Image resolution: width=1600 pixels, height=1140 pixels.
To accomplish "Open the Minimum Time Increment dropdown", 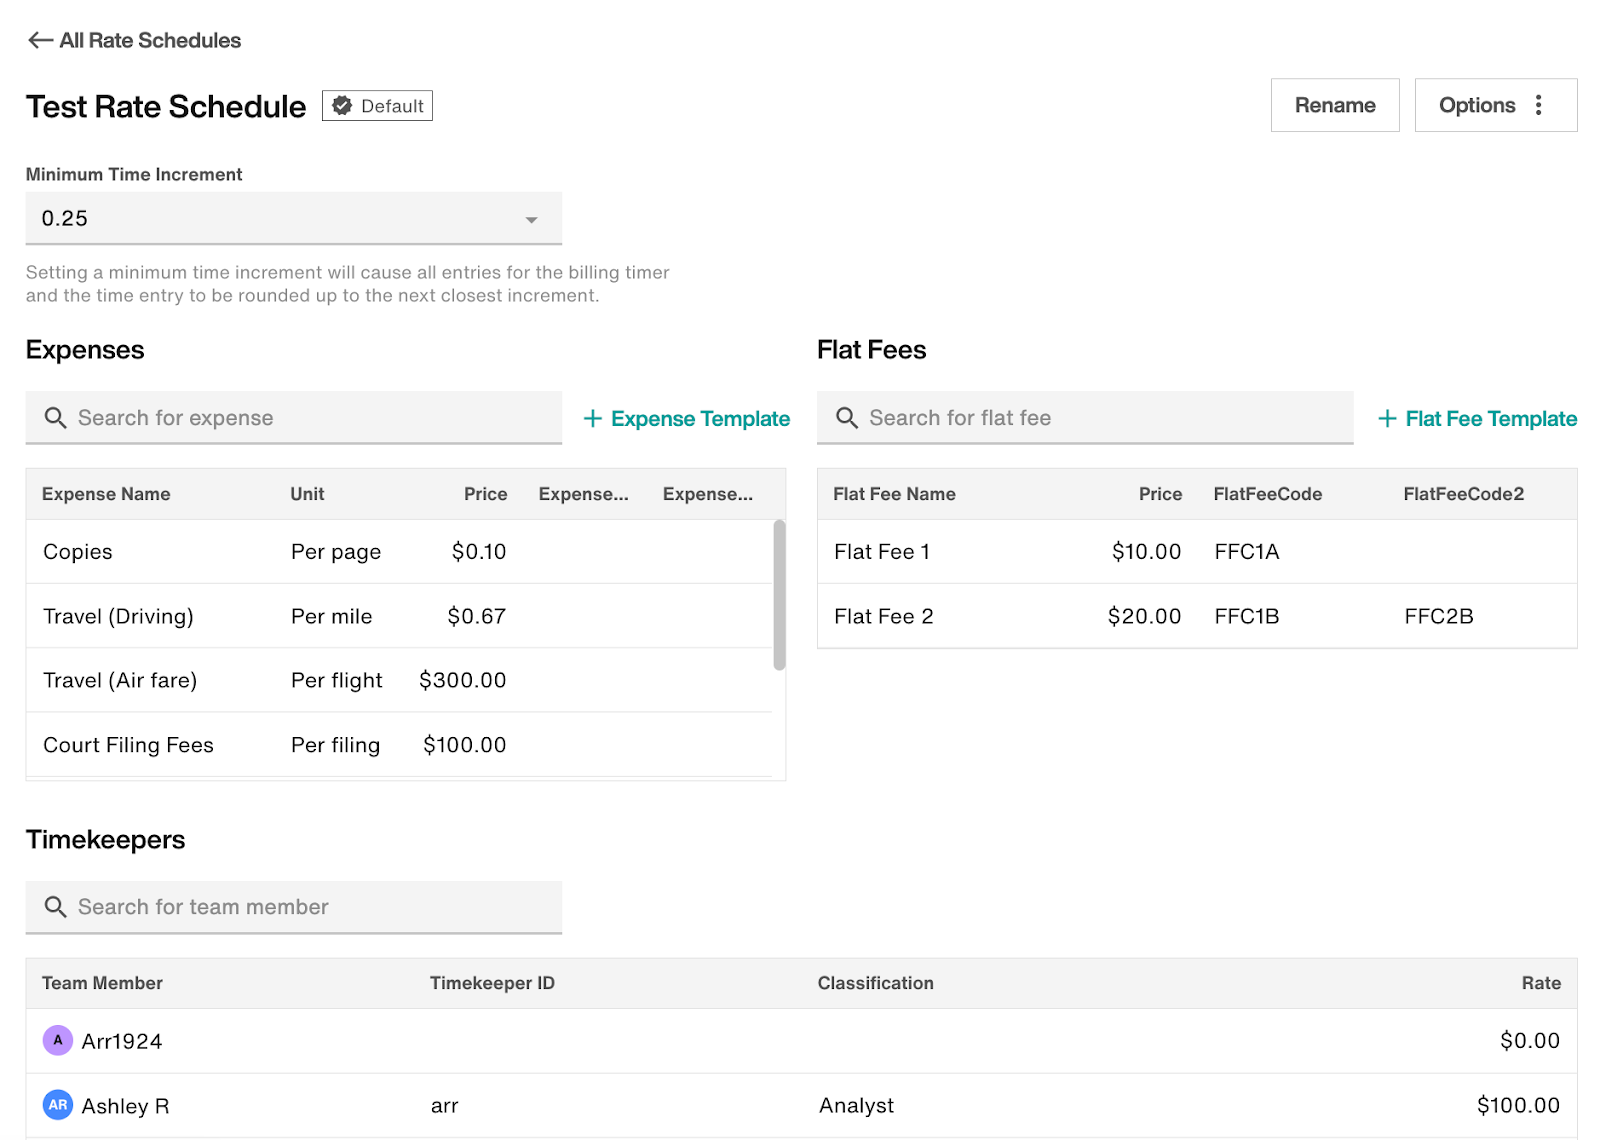I will [293, 218].
